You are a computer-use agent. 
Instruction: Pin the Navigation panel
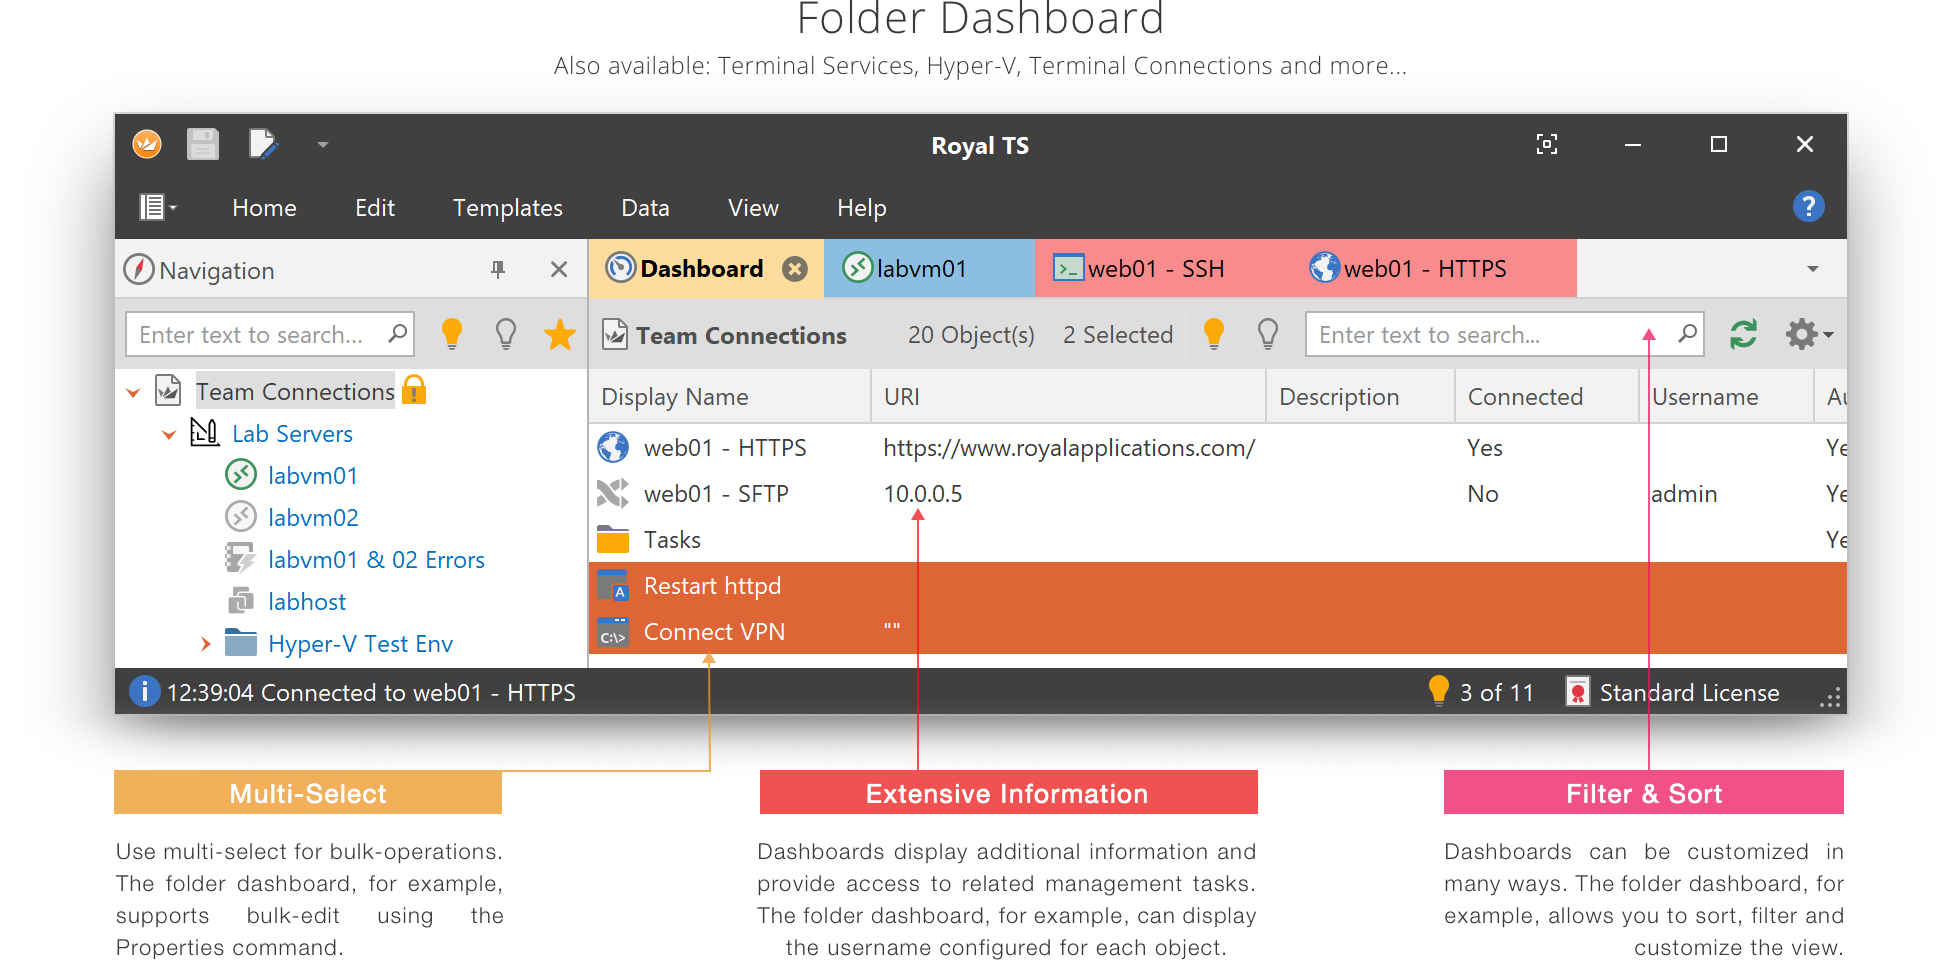(498, 269)
